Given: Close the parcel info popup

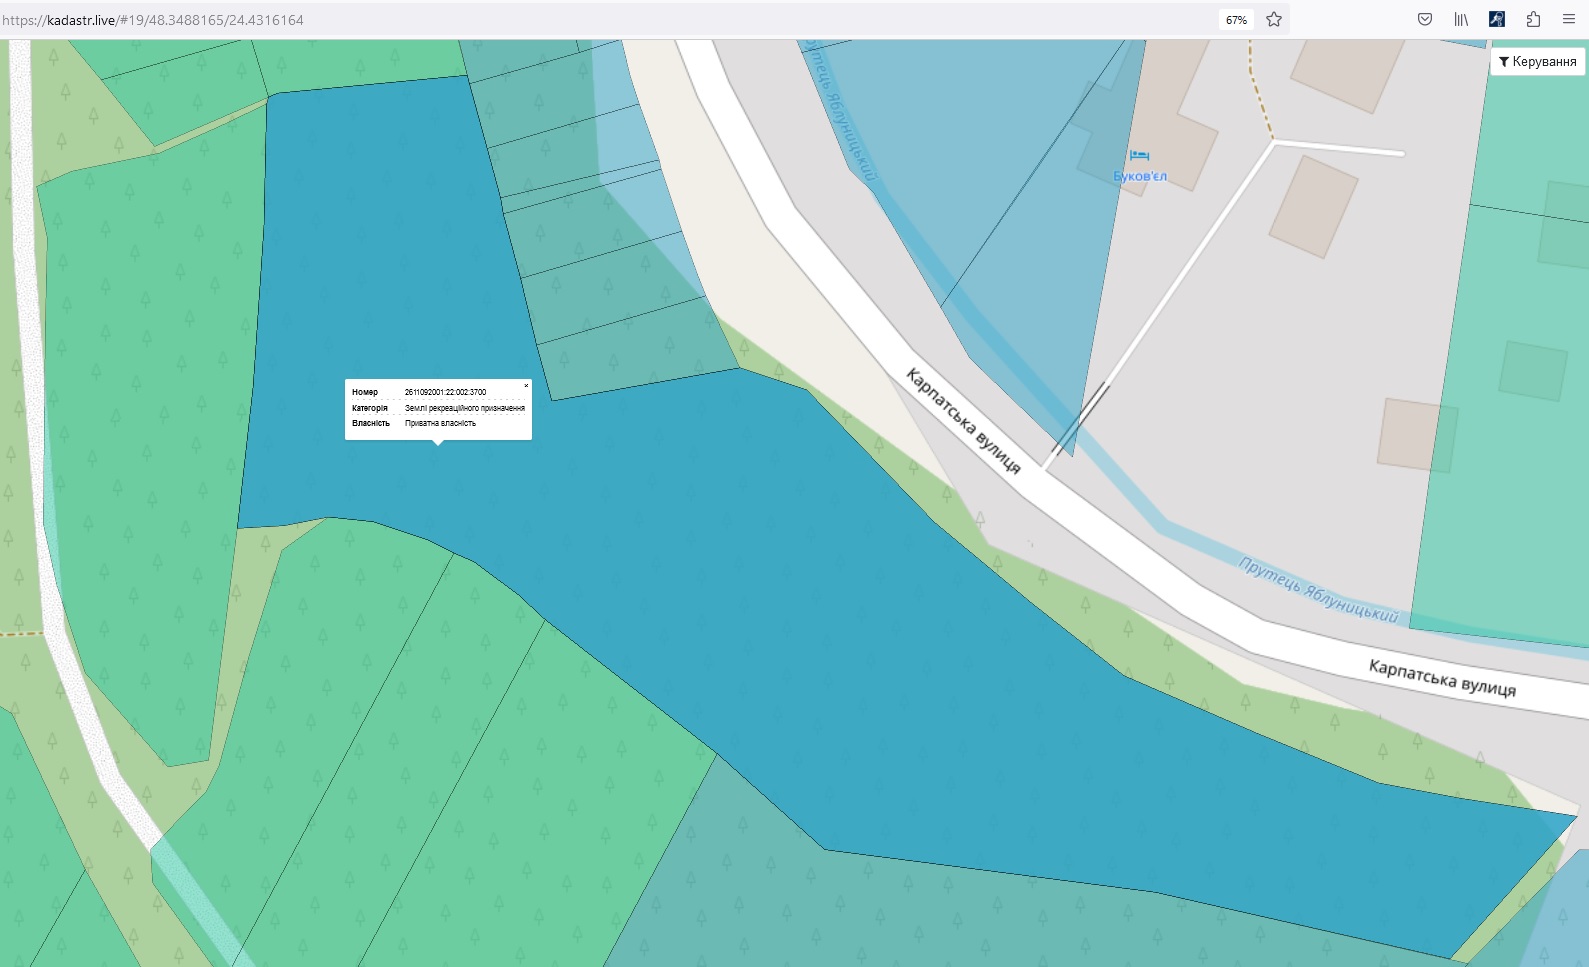Looking at the screenshot, I should pyautogui.click(x=526, y=386).
